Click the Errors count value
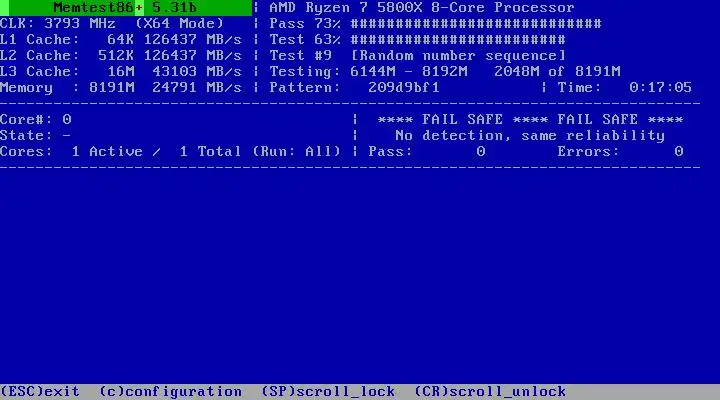The image size is (720, 400). click(679, 152)
